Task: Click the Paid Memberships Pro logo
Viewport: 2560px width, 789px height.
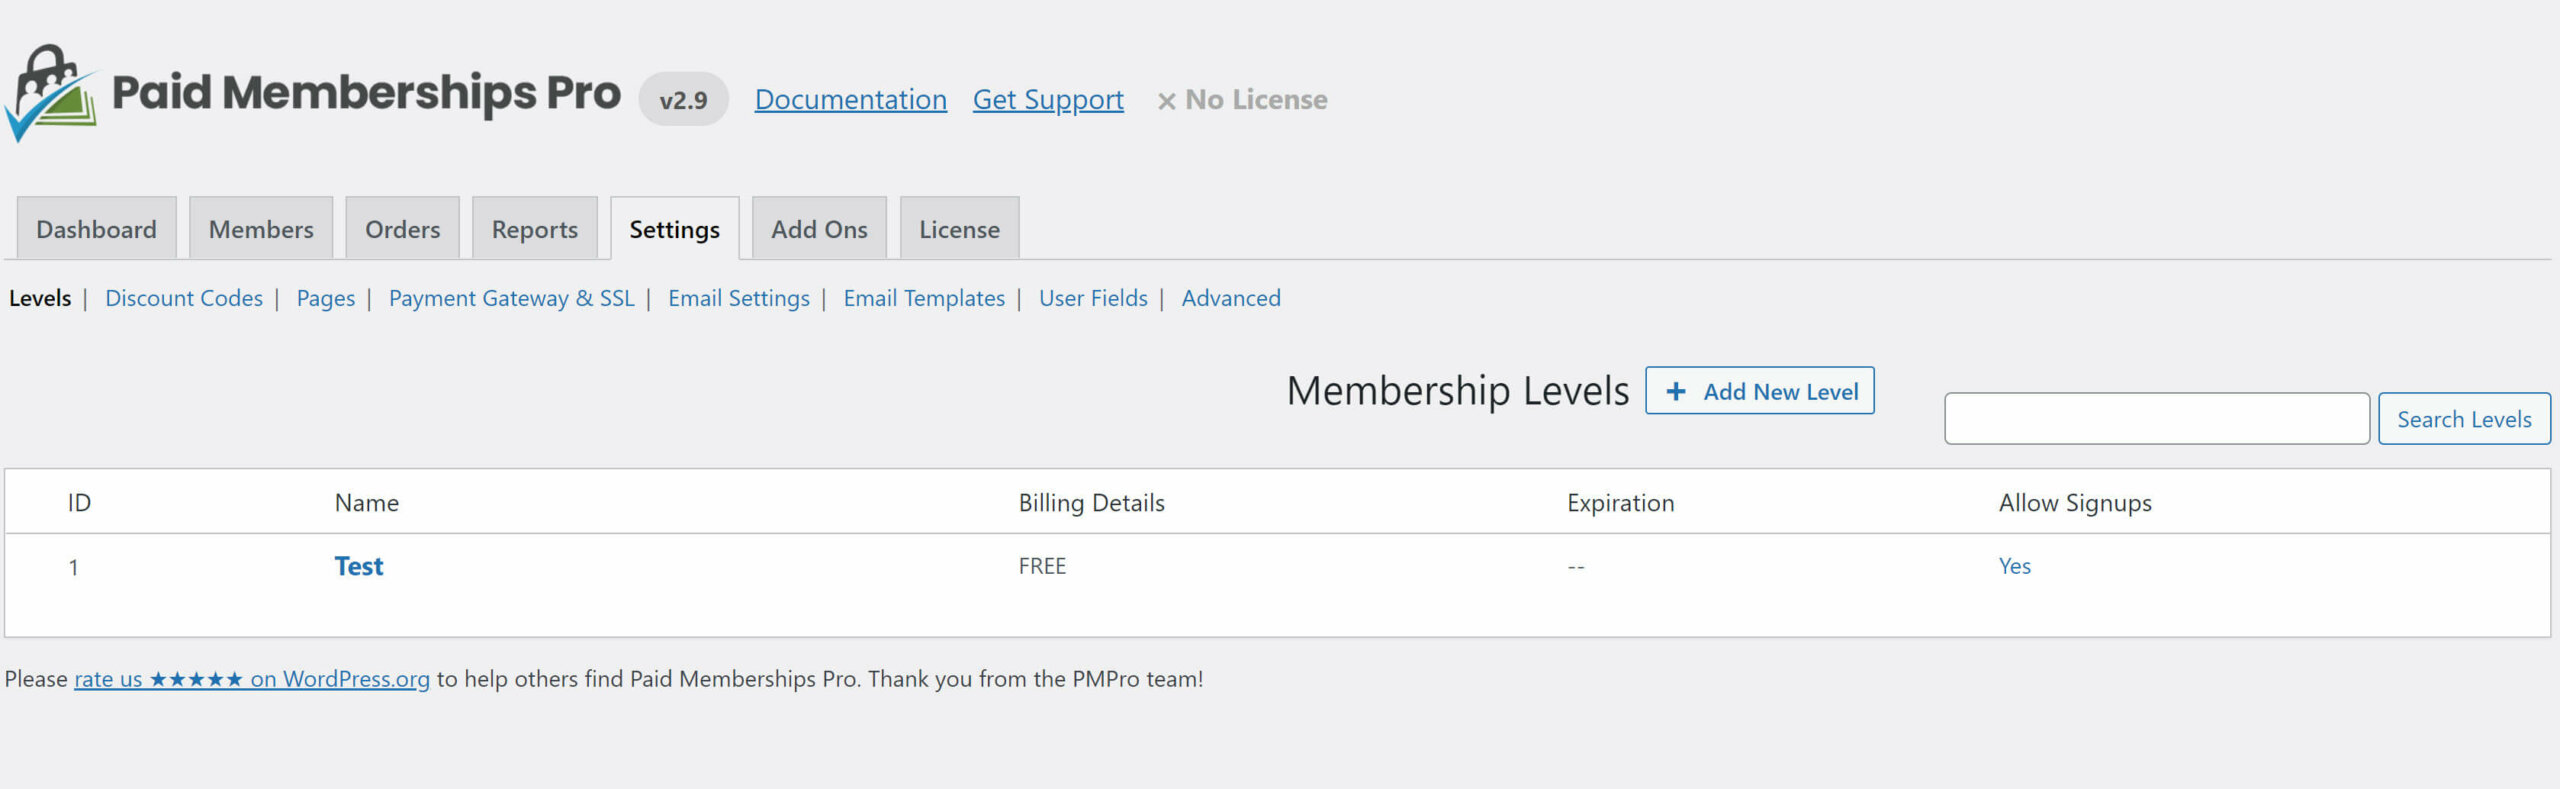Action: [x=312, y=94]
